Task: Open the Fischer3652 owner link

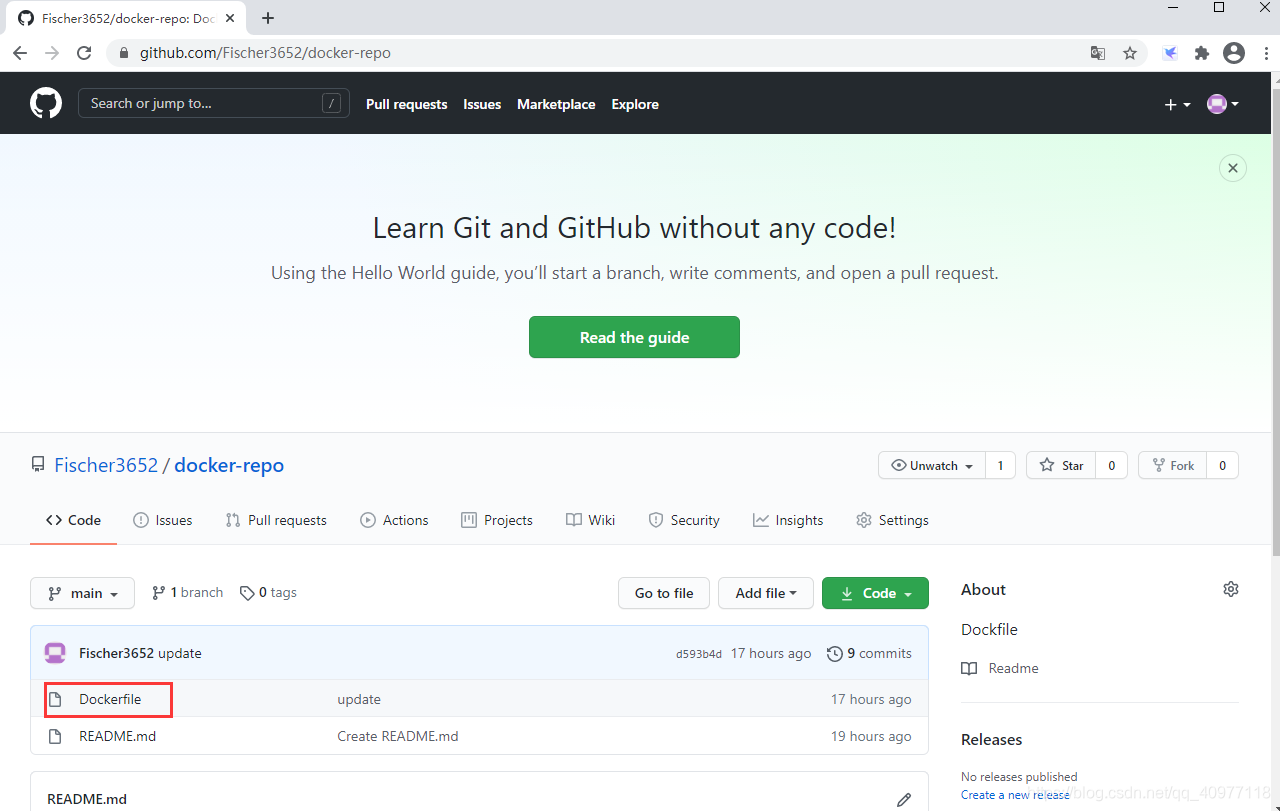Action: point(106,465)
